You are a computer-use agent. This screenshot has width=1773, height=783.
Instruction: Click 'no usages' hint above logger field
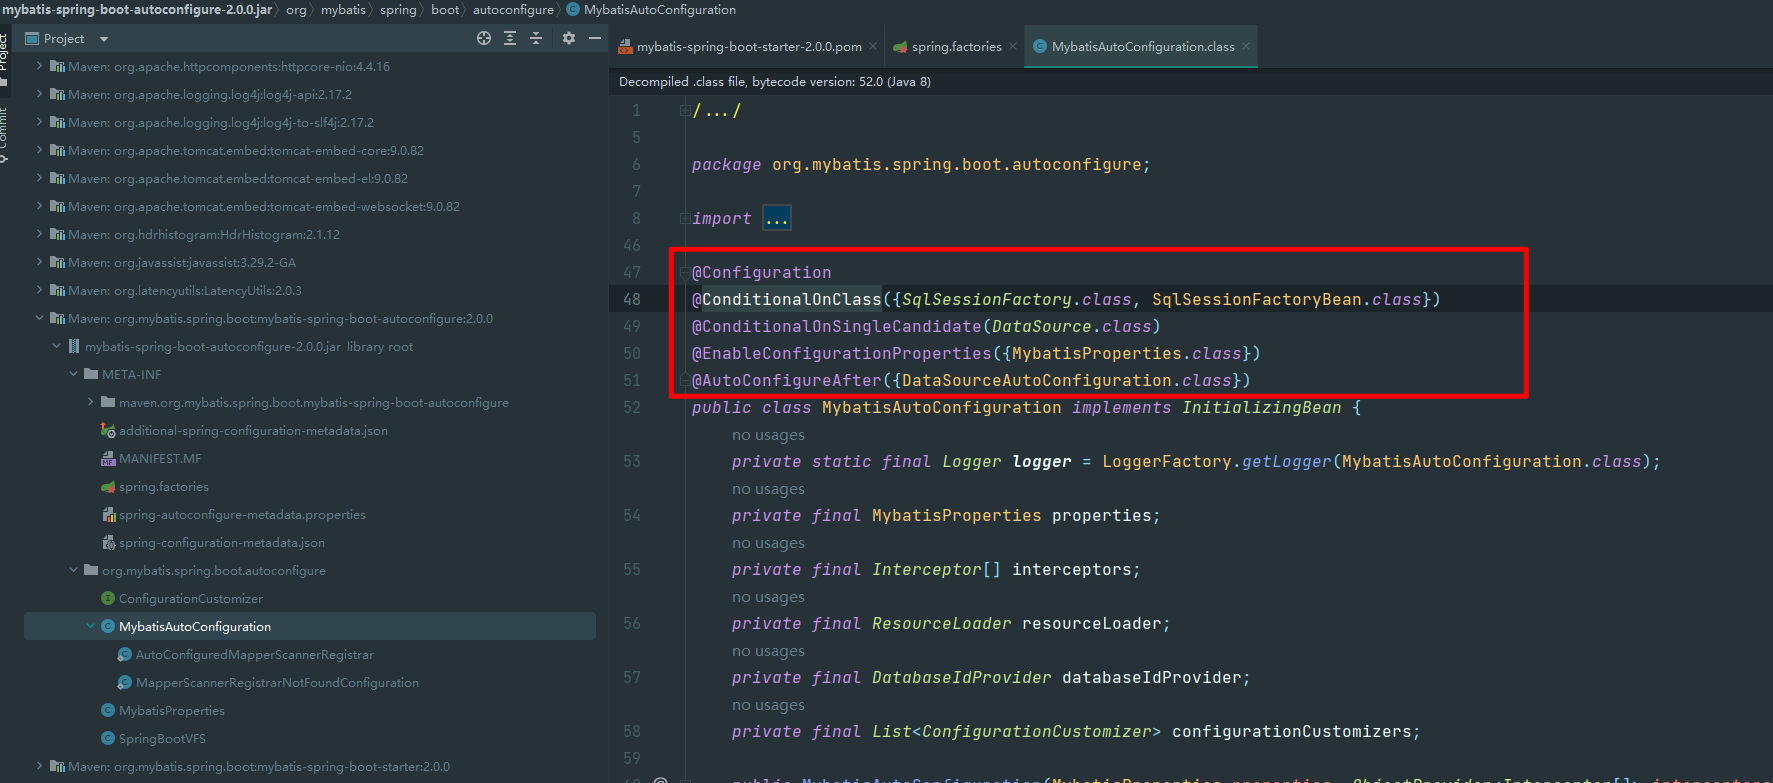[x=768, y=435]
